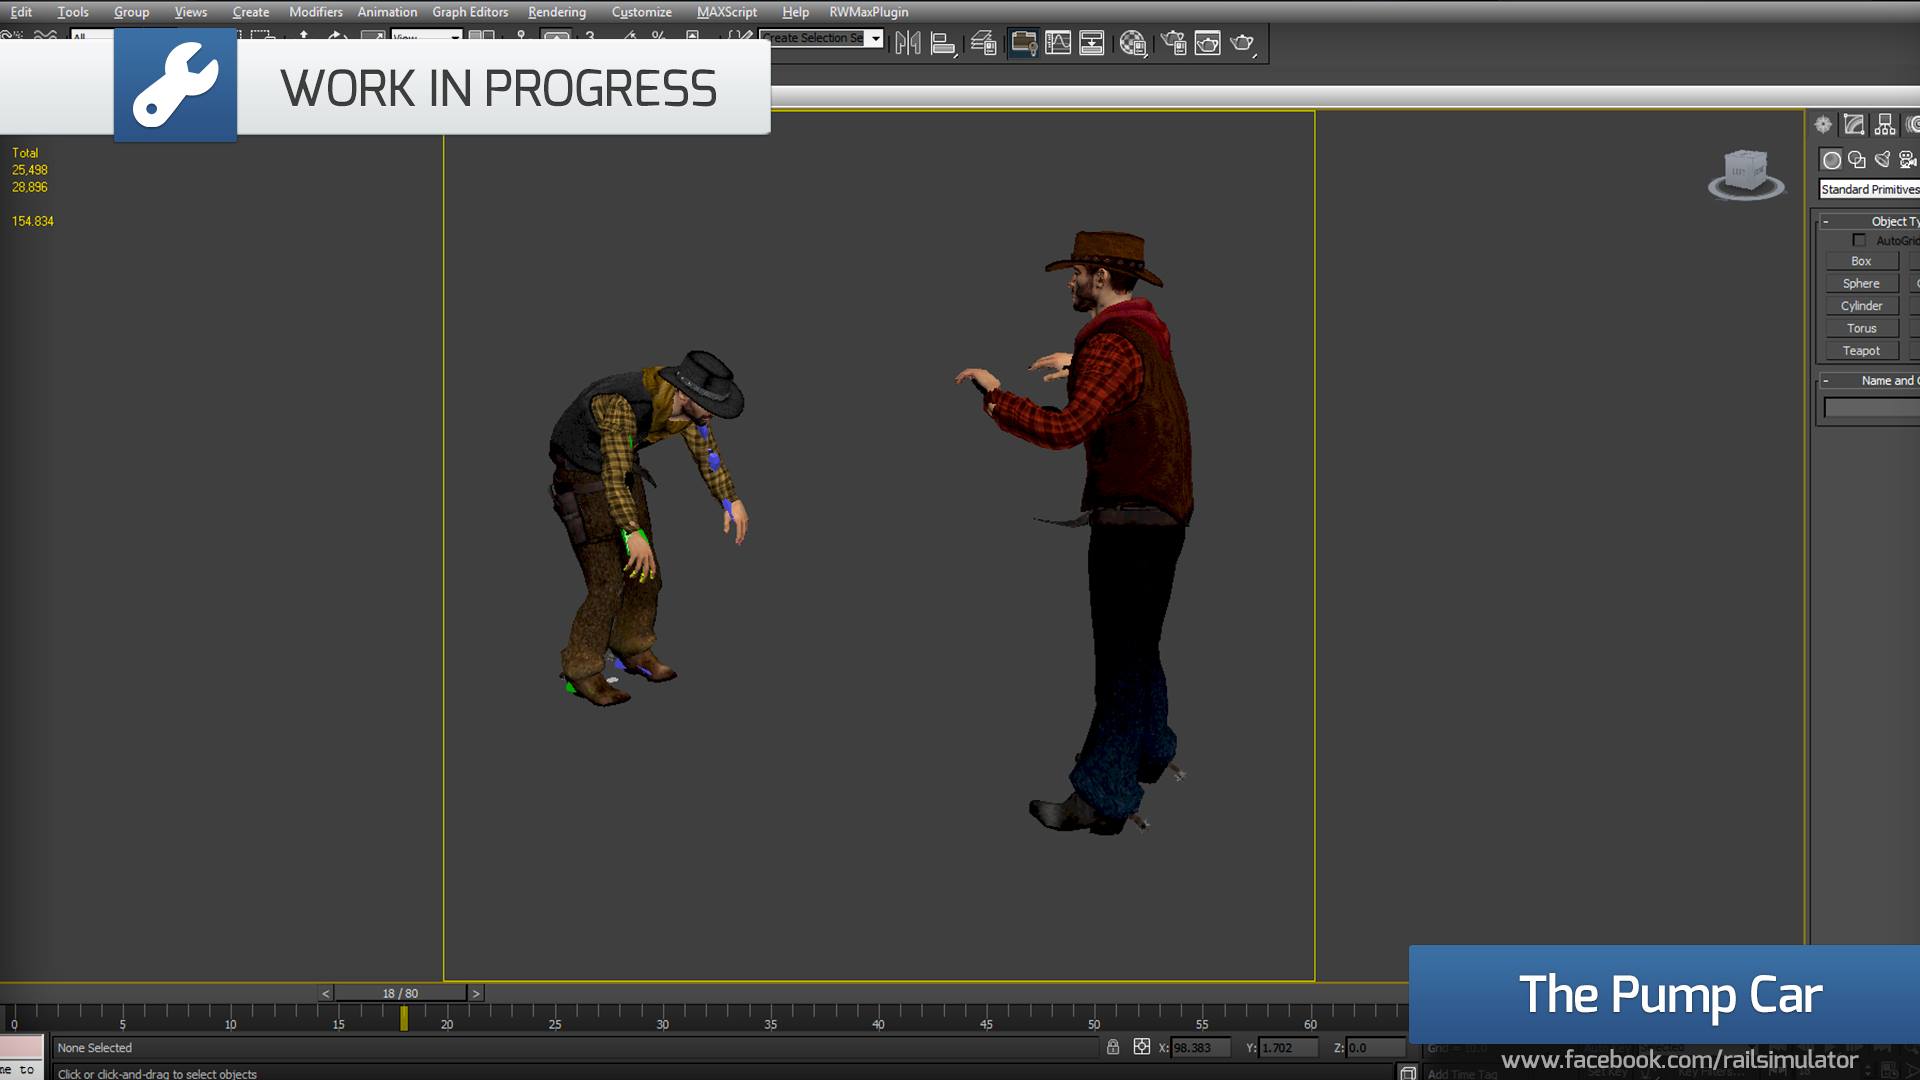The image size is (1920, 1080).
Task: Open the Schematic View icon
Action: (x=1092, y=43)
